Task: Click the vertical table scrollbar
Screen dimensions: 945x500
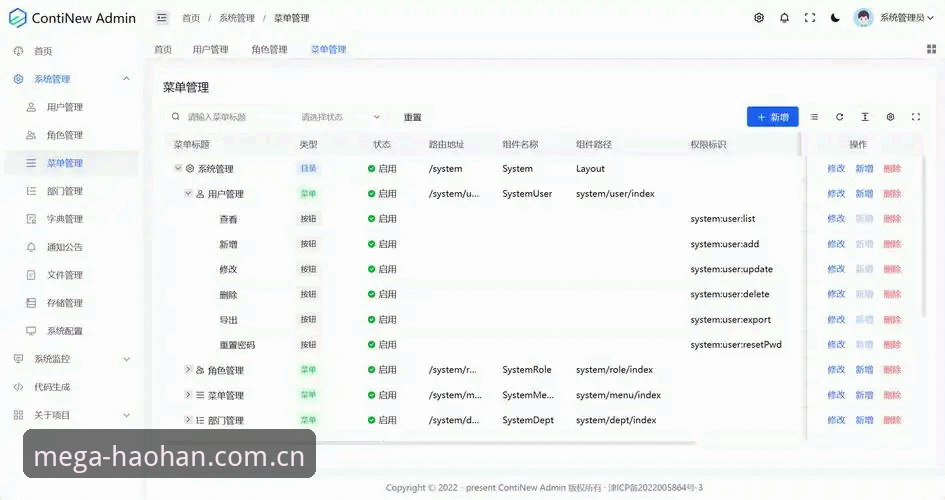Action: pos(923,235)
